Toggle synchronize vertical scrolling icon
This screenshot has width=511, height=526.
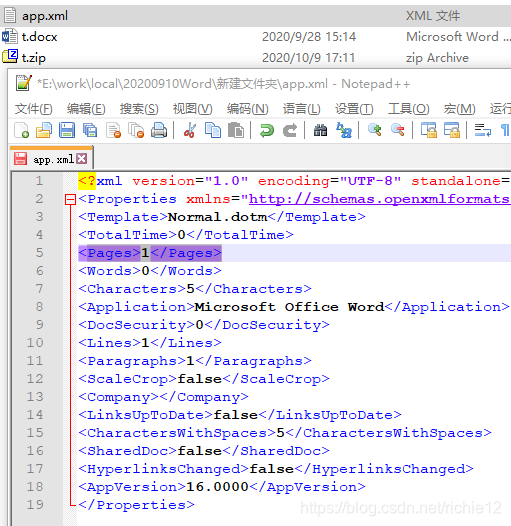click(429, 130)
